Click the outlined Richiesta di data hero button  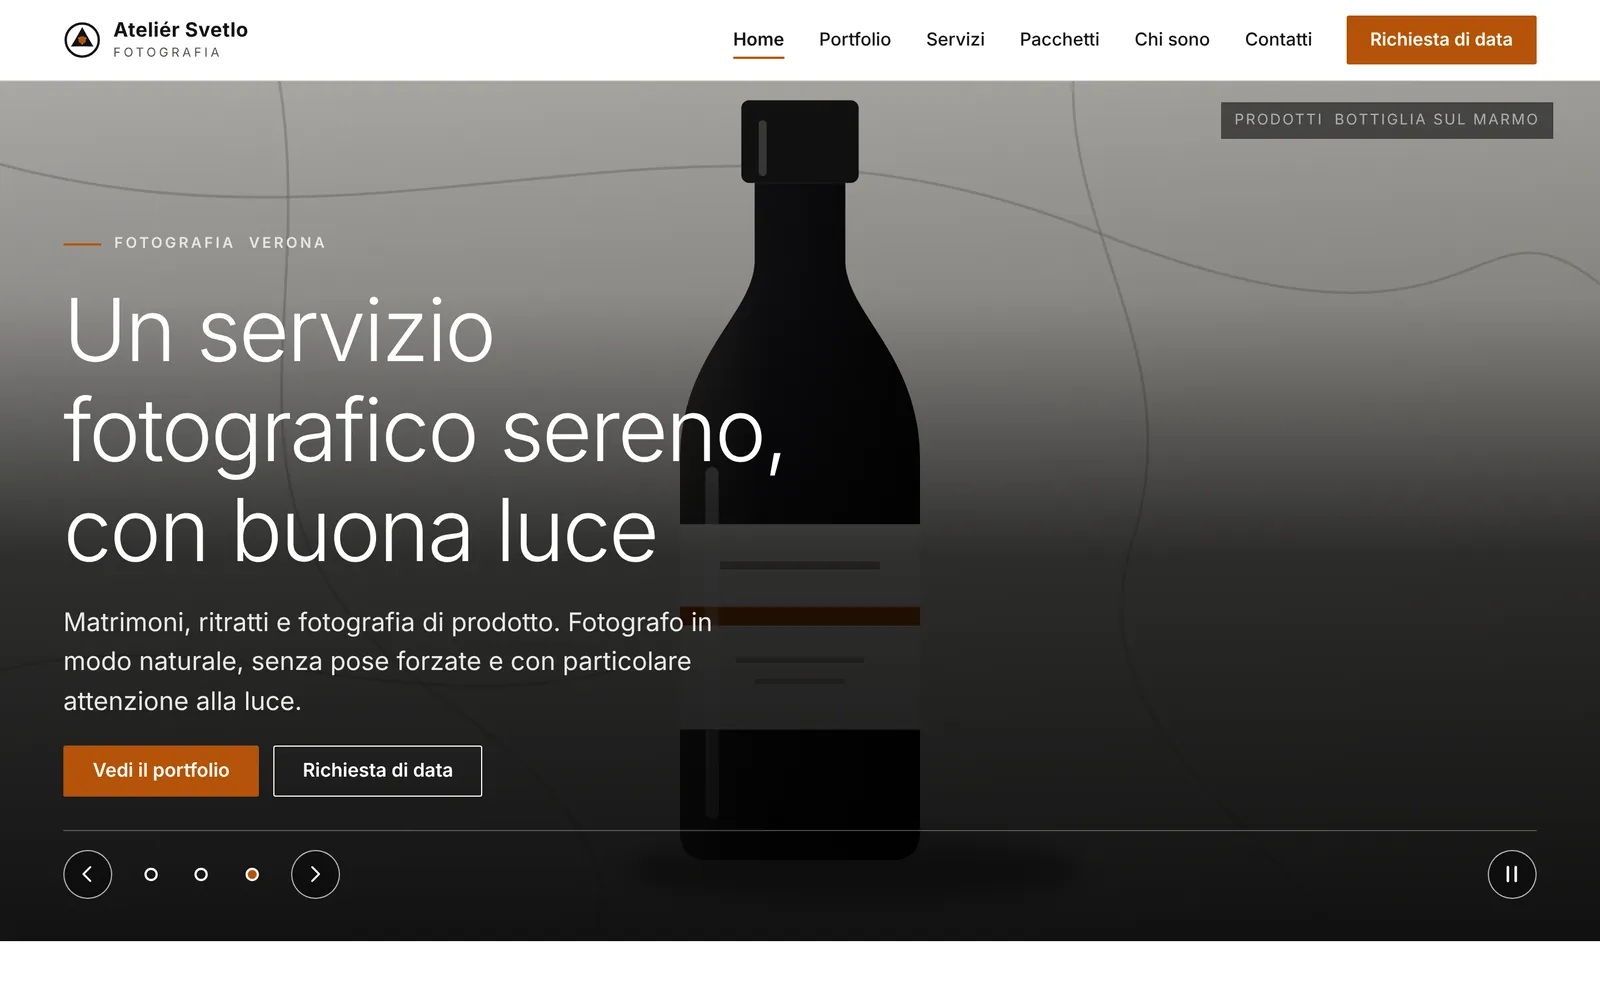(x=377, y=771)
